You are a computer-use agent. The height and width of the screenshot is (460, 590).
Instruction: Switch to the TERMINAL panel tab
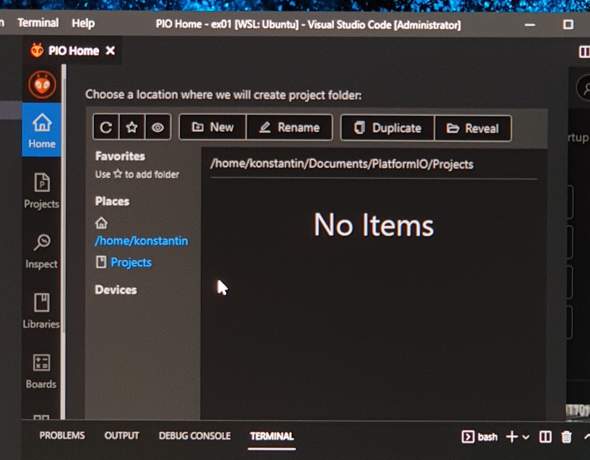272,436
